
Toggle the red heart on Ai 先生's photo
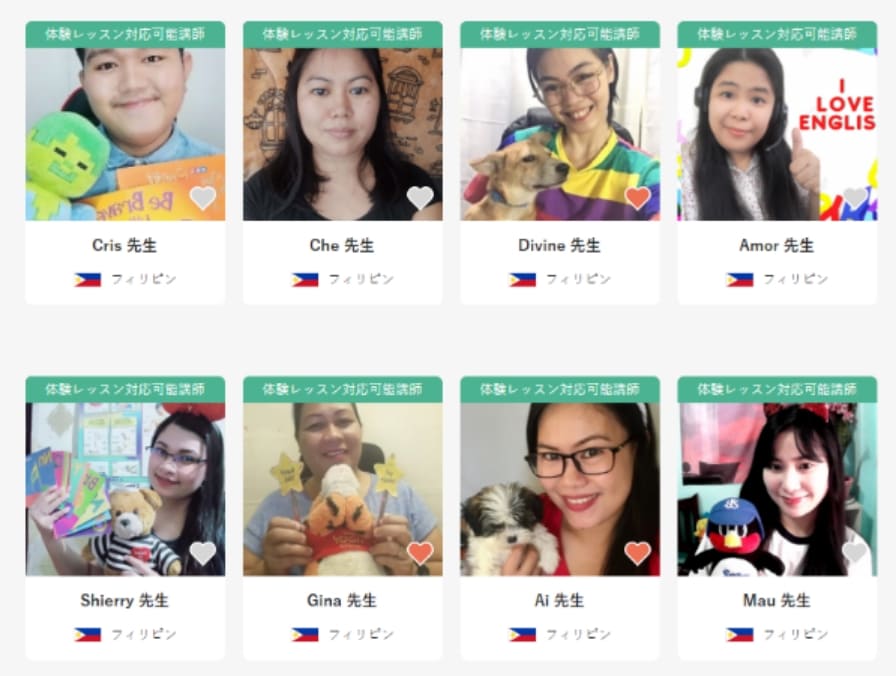tap(638, 553)
